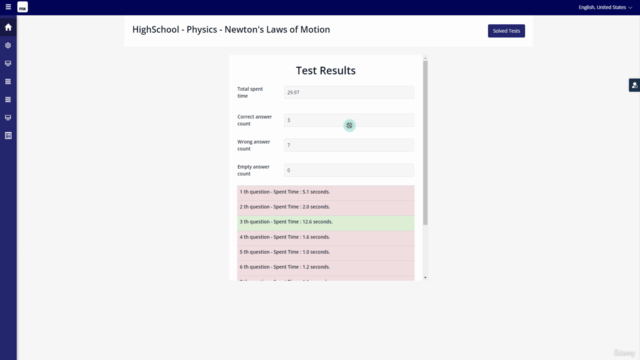Click the scrollbar down arrow

point(425,278)
